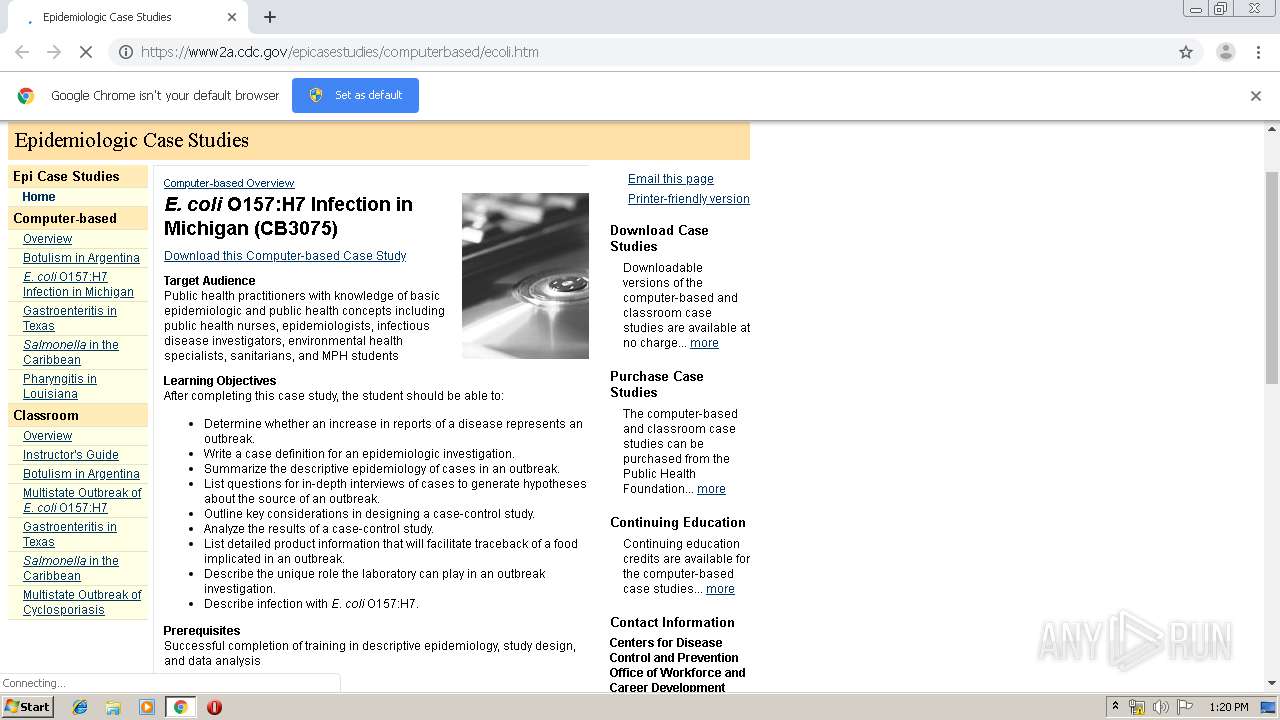1280x720 pixels.
Task: Open Multistate Outbreak of Cyclosporiasis link
Action: click(x=82, y=603)
